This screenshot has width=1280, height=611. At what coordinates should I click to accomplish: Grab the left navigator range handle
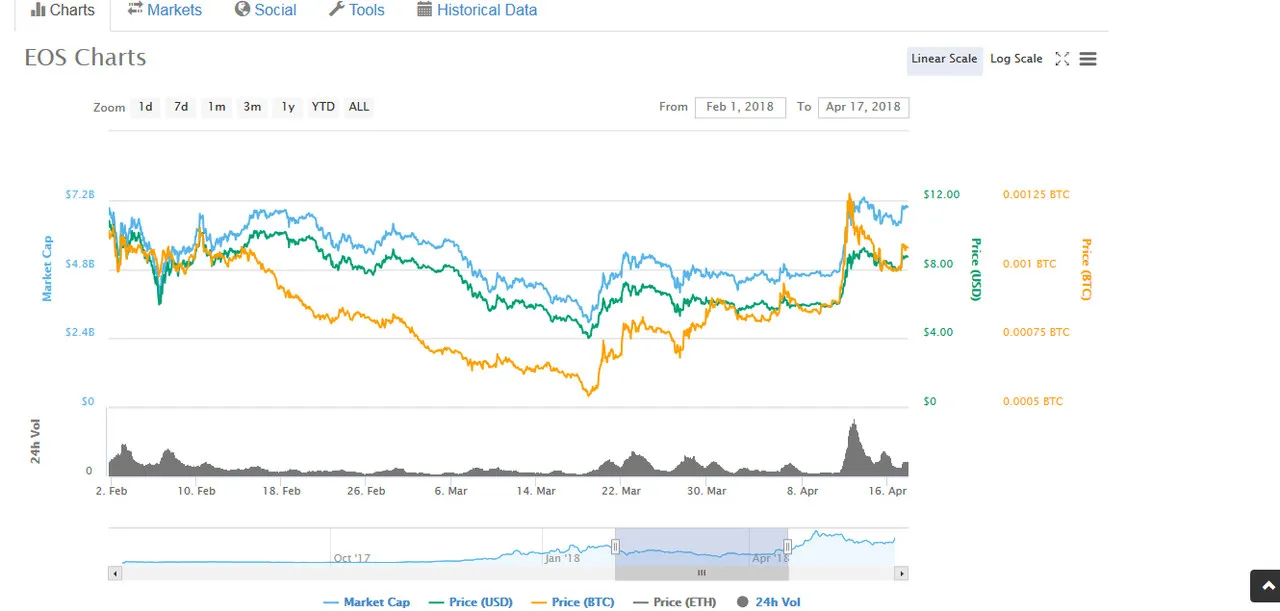pyautogui.click(x=615, y=547)
